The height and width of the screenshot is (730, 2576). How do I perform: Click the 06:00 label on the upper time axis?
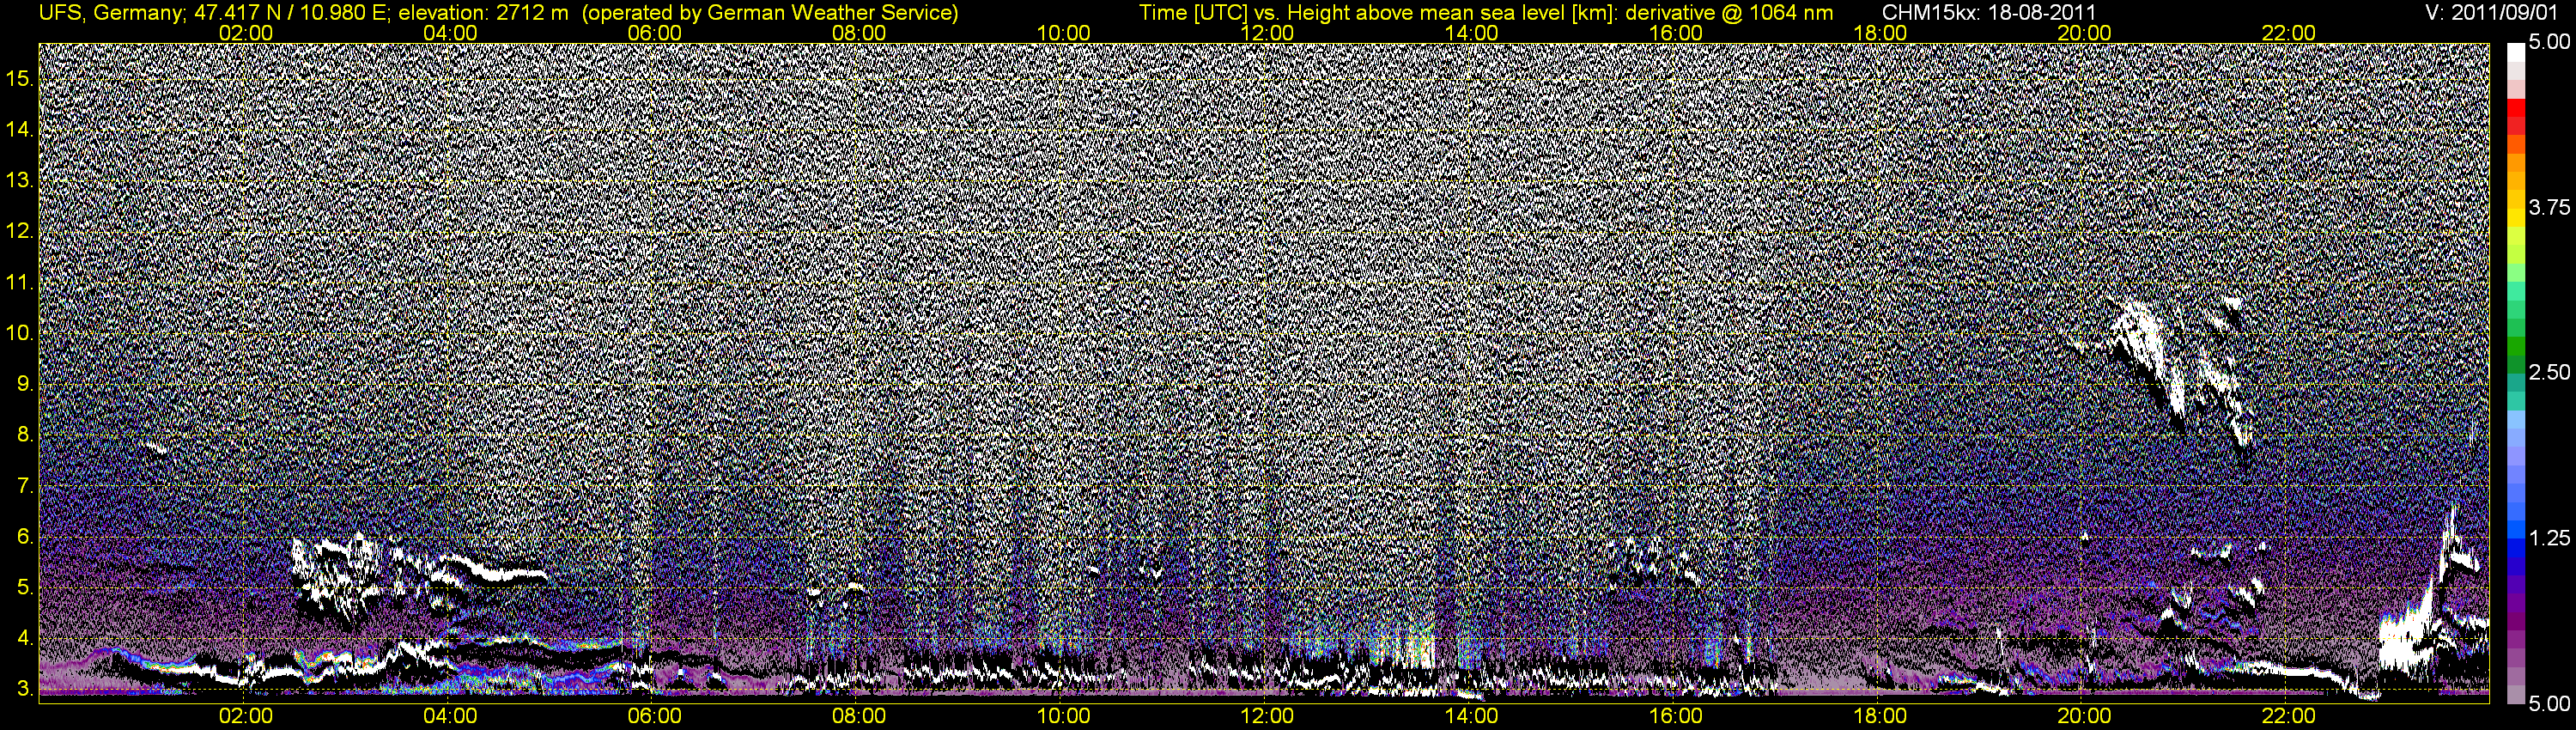(x=654, y=33)
